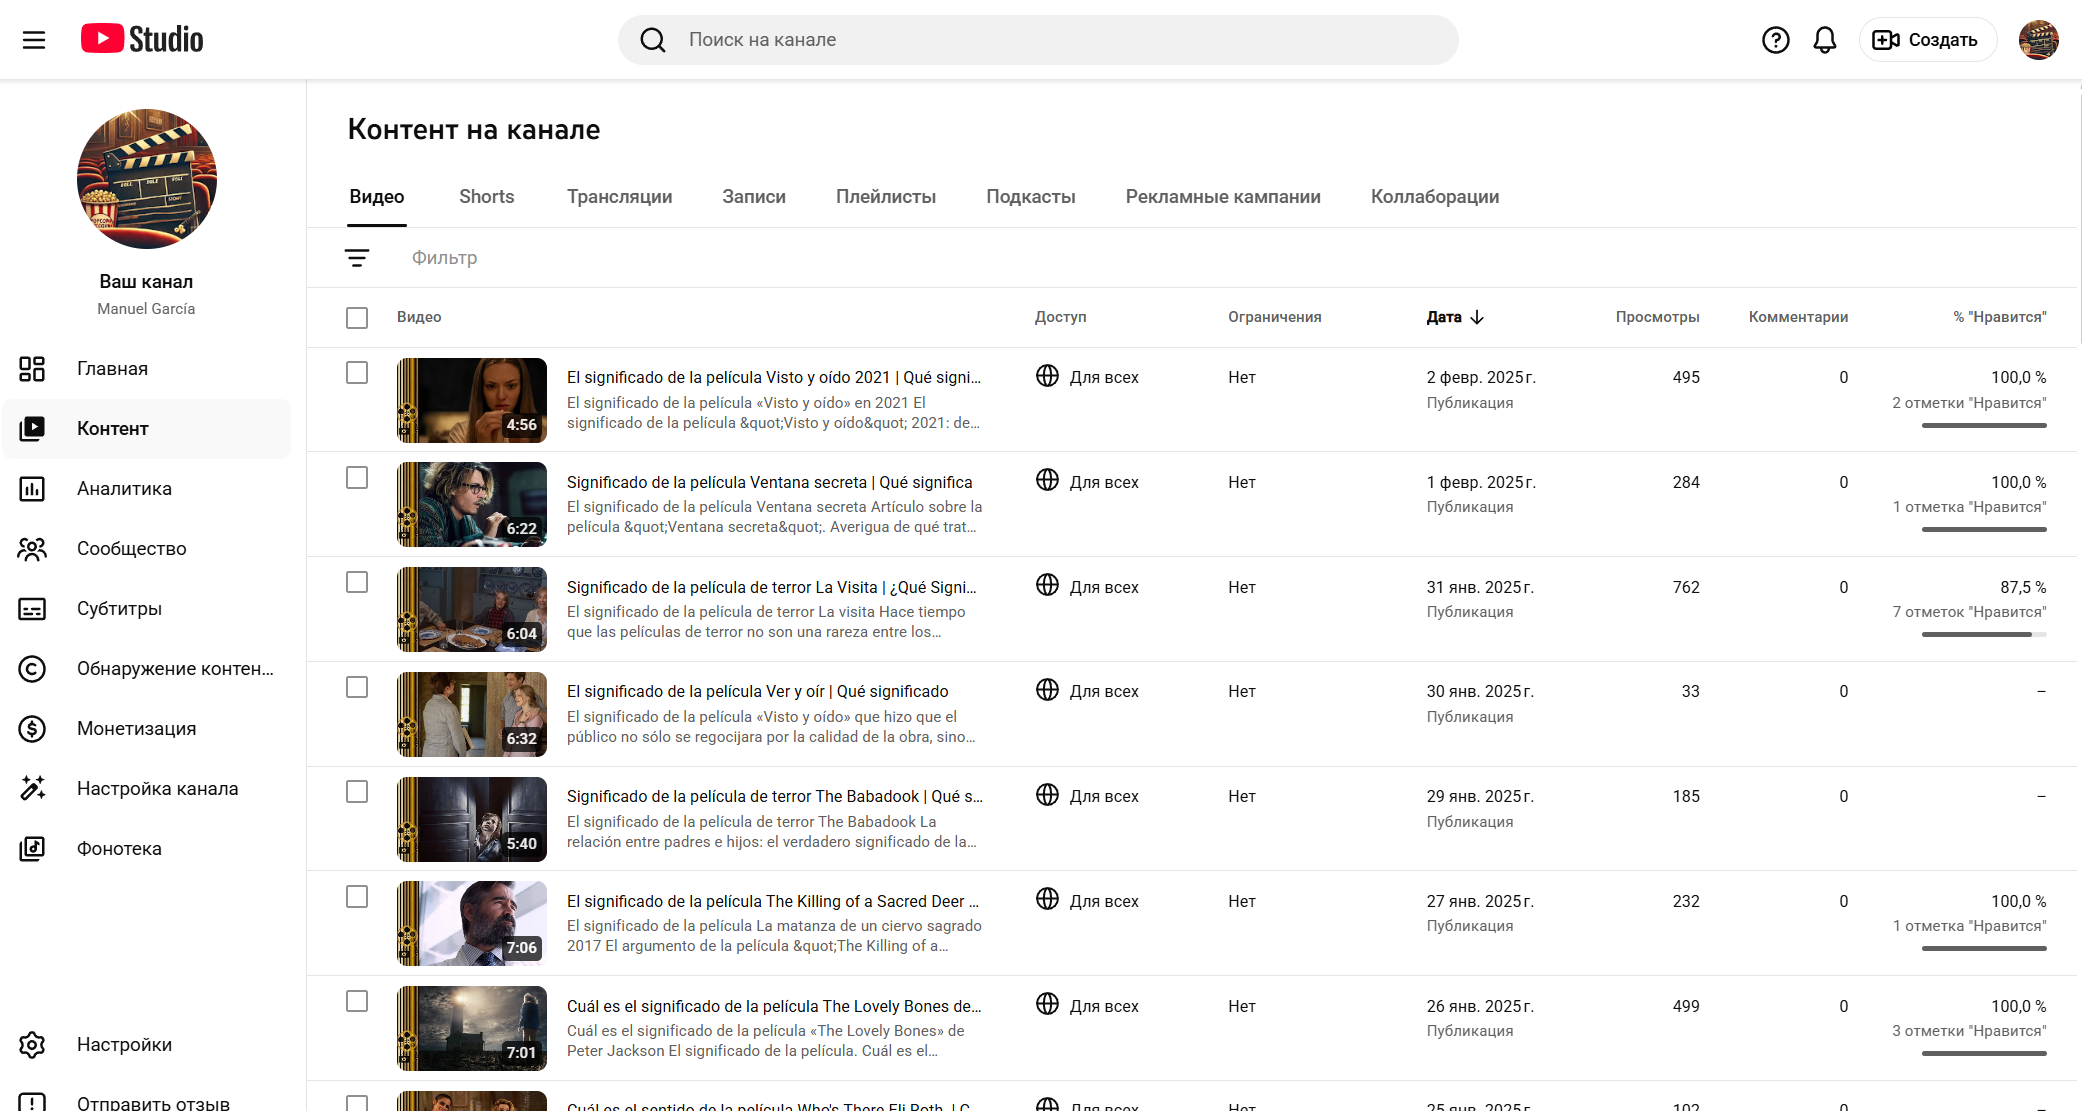Go to Monetization section icon
The image size is (2082, 1111).
[32, 729]
